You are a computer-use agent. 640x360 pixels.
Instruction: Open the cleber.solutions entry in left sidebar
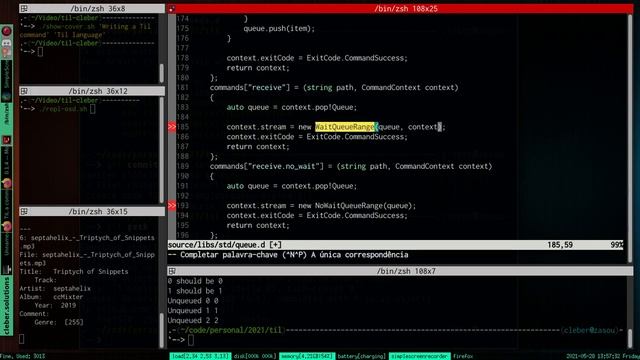coord(7,305)
